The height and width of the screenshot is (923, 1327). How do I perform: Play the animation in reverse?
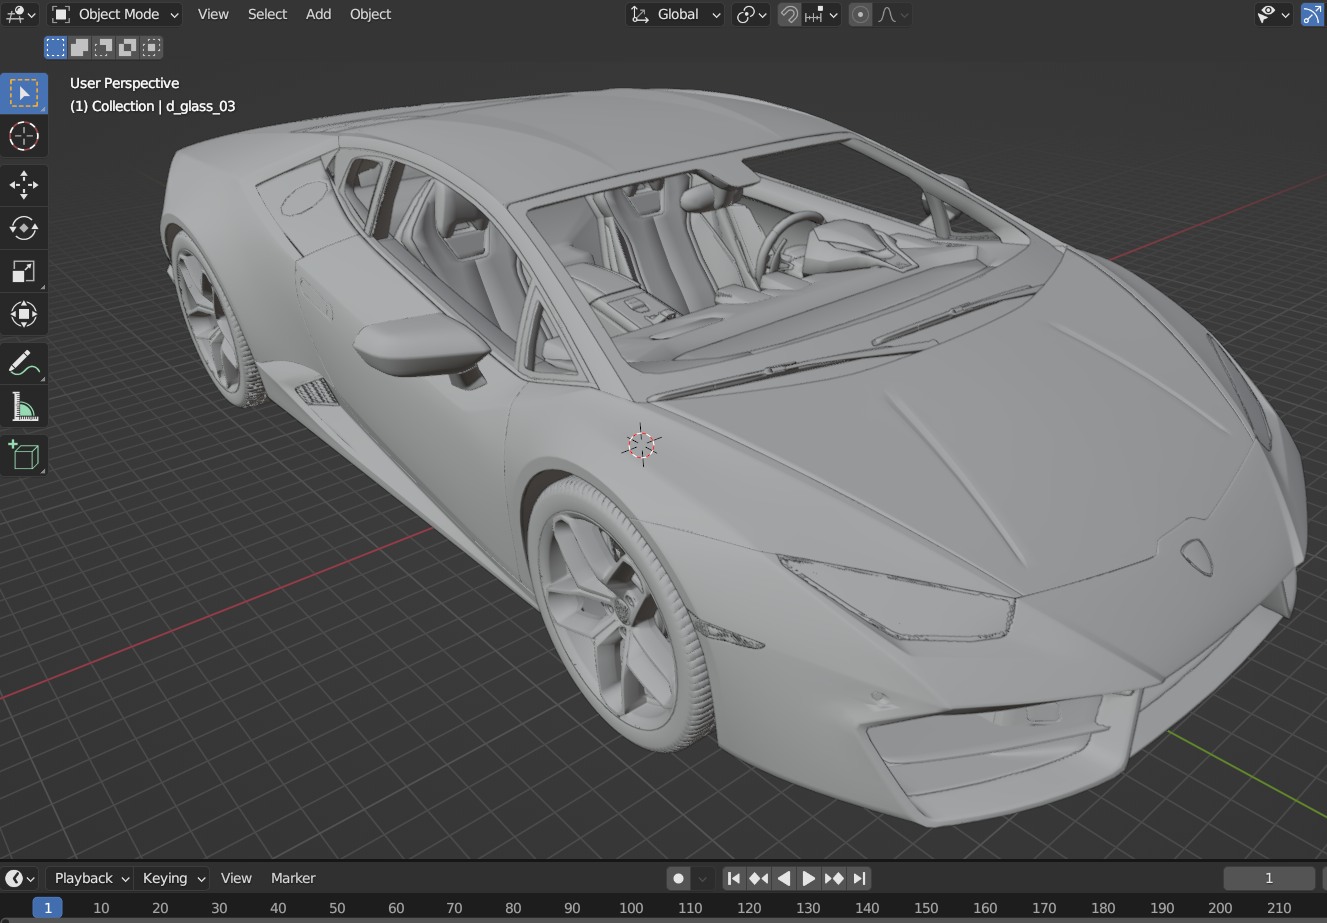[x=784, y=878]
